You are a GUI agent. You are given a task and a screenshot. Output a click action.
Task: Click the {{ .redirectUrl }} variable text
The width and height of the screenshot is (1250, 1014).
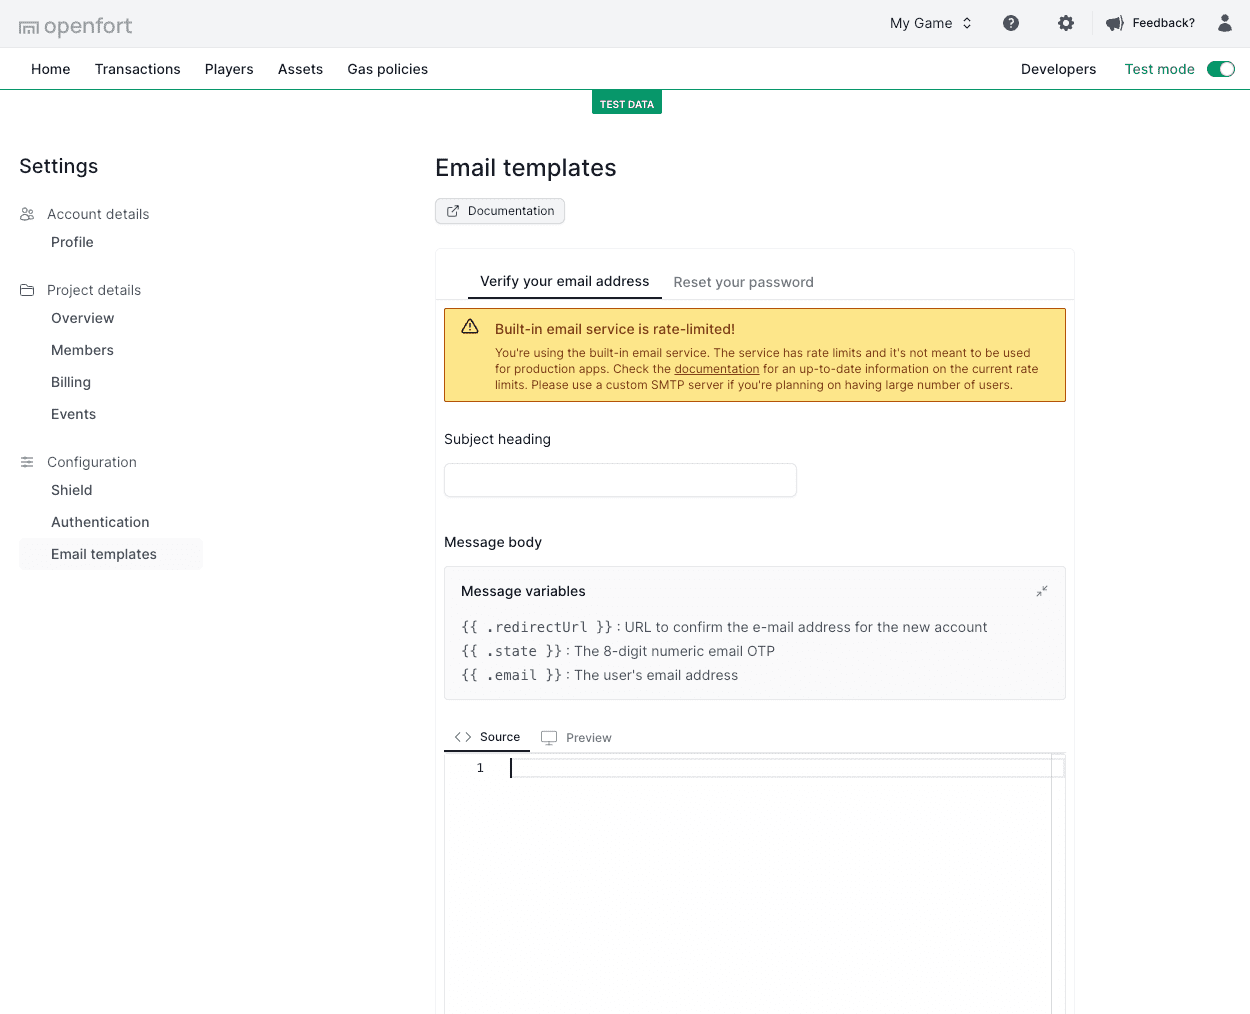click(537, 627)
